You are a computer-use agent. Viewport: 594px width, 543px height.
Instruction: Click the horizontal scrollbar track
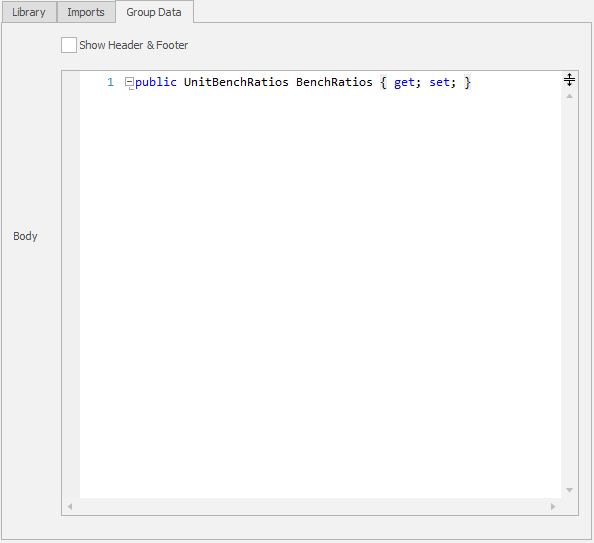pos(311,507)
